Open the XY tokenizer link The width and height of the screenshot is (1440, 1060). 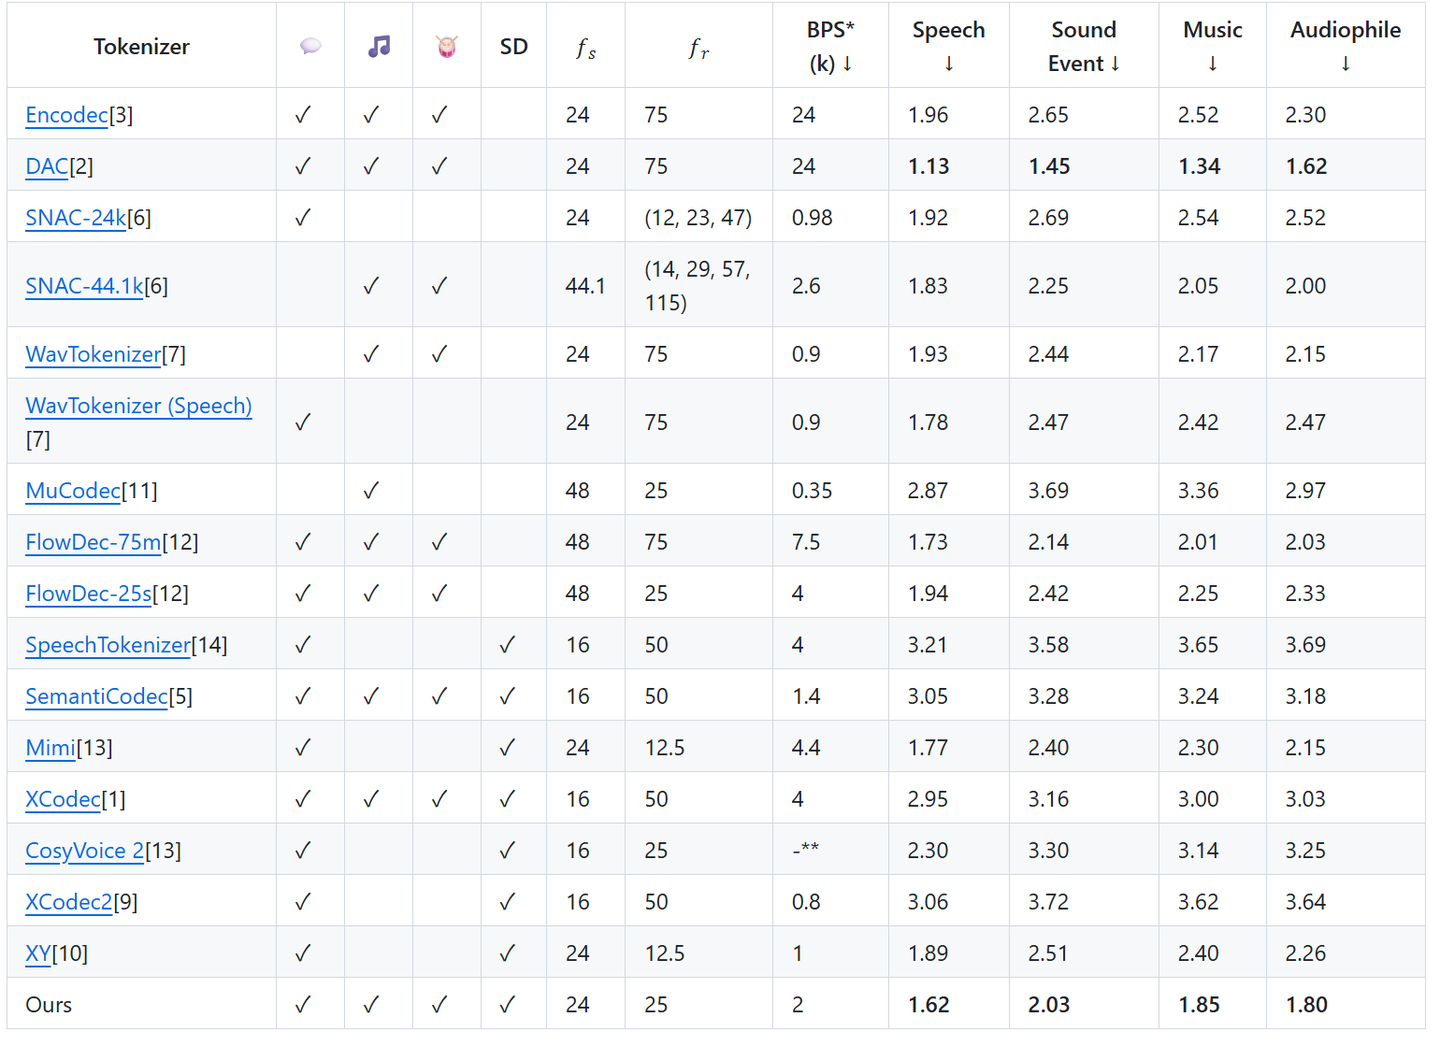(x=38, y=954)
